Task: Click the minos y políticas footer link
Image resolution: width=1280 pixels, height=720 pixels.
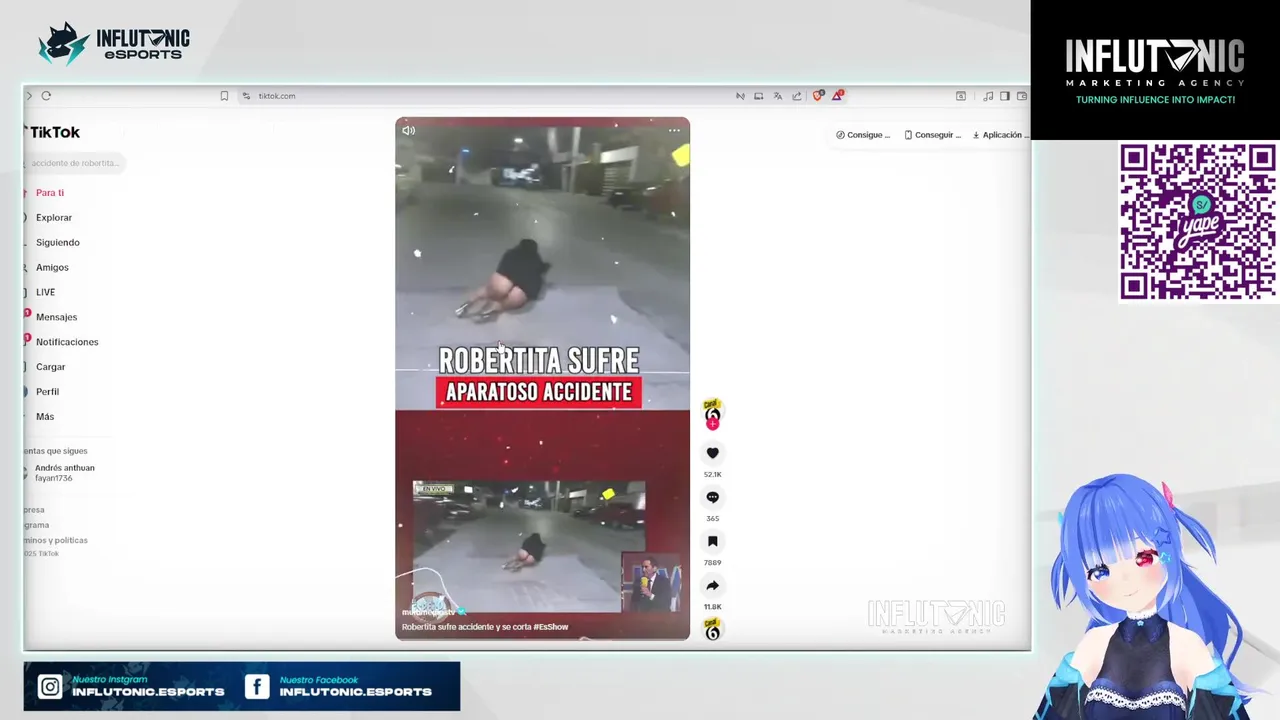Action: click(x=56, y=540)
